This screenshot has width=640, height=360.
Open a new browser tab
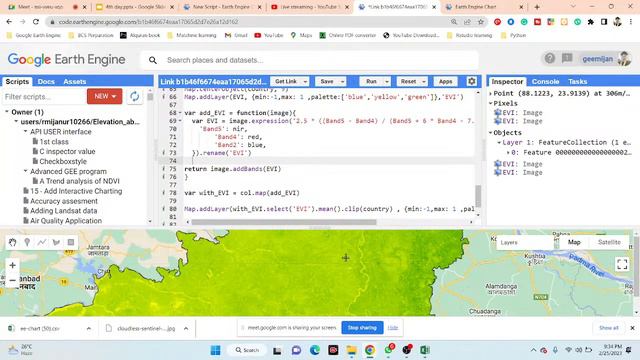point(537,7)
